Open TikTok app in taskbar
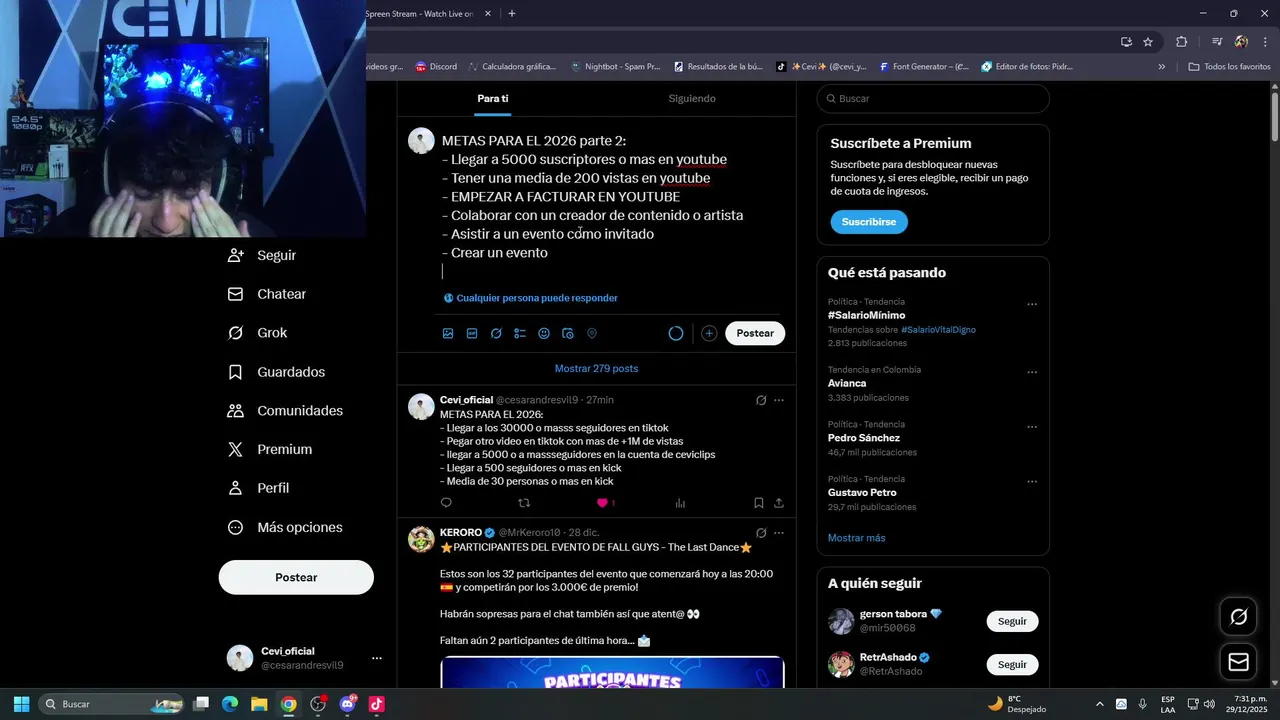The width and height of the screenshot is (1280, 720). click(376, 704)
